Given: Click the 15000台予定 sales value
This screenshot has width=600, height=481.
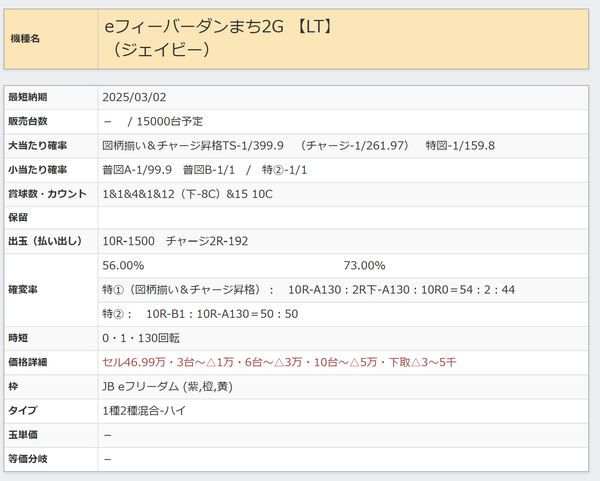Looking at the screenshot, I should click(x=170, y=121).
